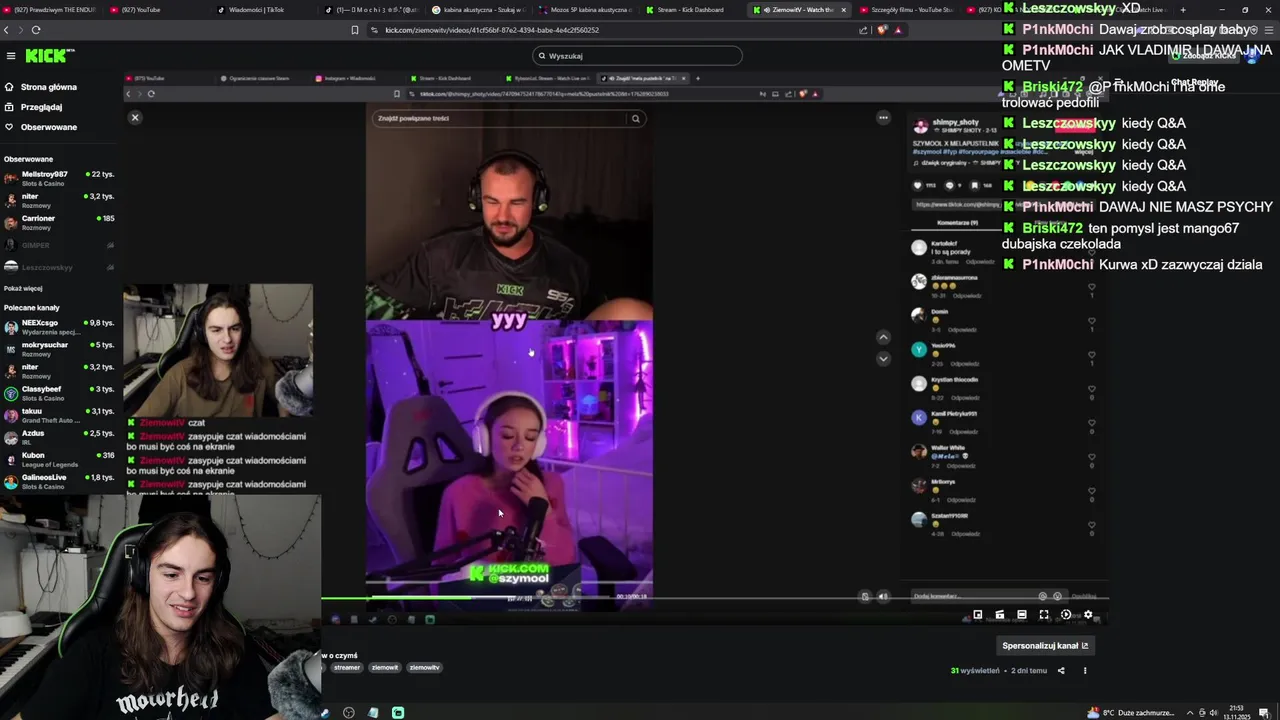Show hidden tray icons chevron
The image size is (1280, 720).
point(1188,713)
